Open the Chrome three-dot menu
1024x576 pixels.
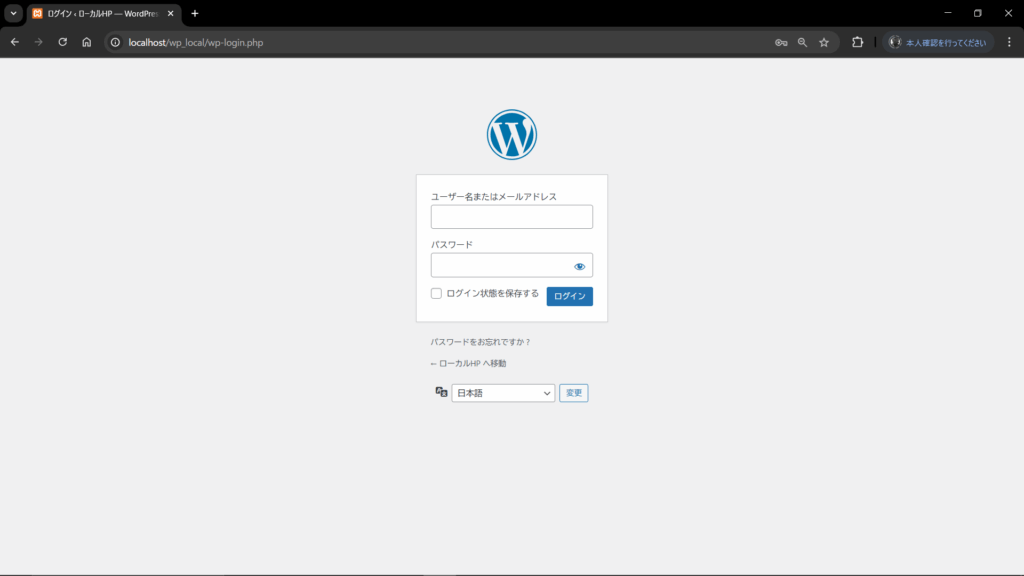(1009, 42)
